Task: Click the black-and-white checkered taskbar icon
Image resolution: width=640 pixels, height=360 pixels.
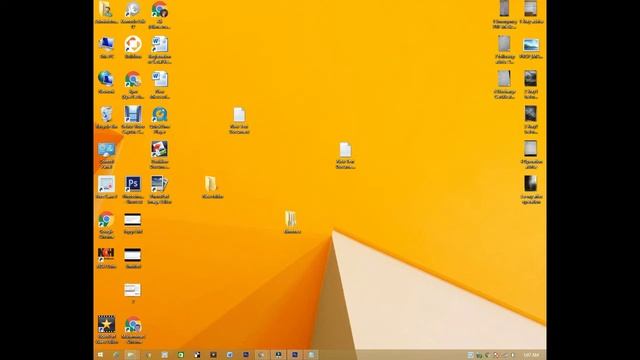Action: coord(197,355)
